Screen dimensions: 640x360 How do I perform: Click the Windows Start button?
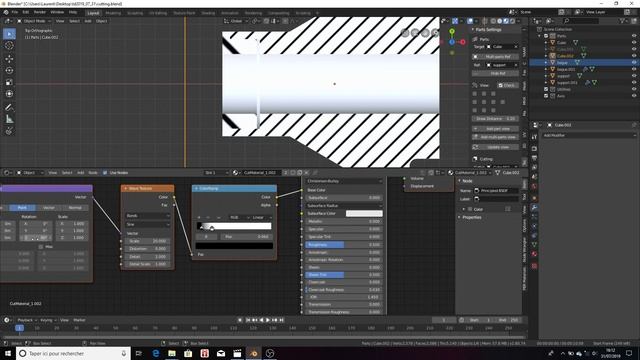click(8, 353)
